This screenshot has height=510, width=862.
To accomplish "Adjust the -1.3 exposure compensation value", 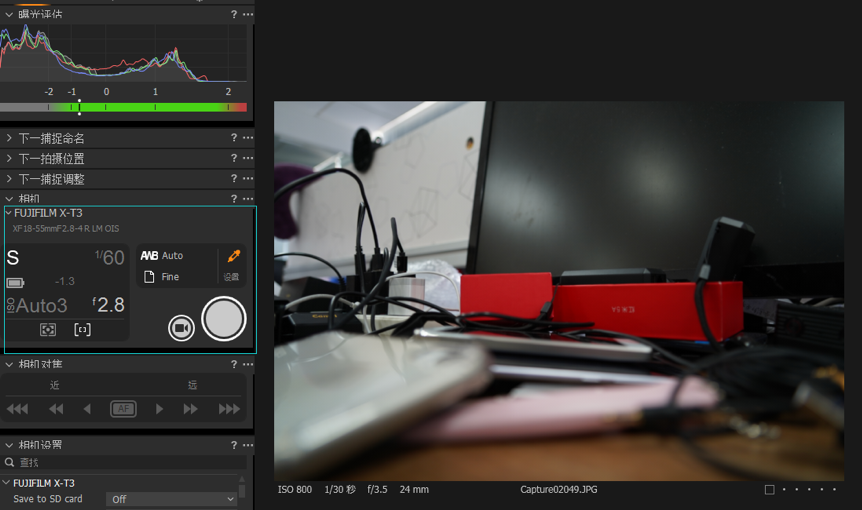I will [65, 281].
